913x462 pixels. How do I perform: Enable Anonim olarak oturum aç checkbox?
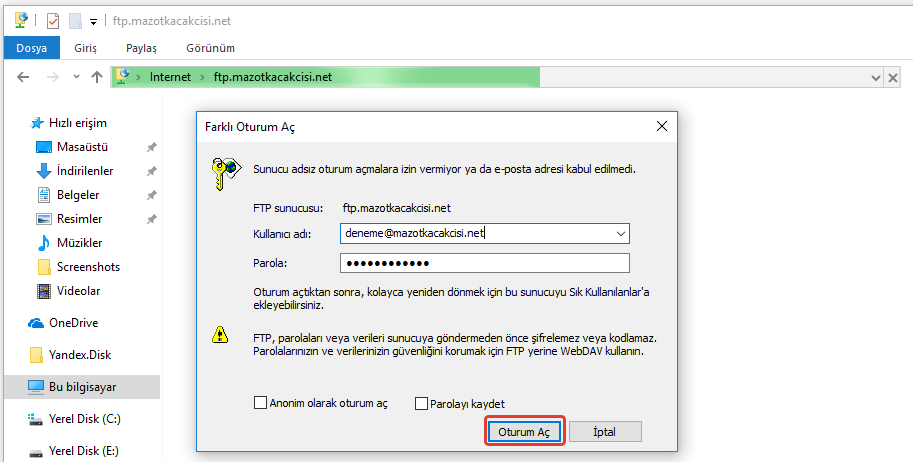point(261,404)
